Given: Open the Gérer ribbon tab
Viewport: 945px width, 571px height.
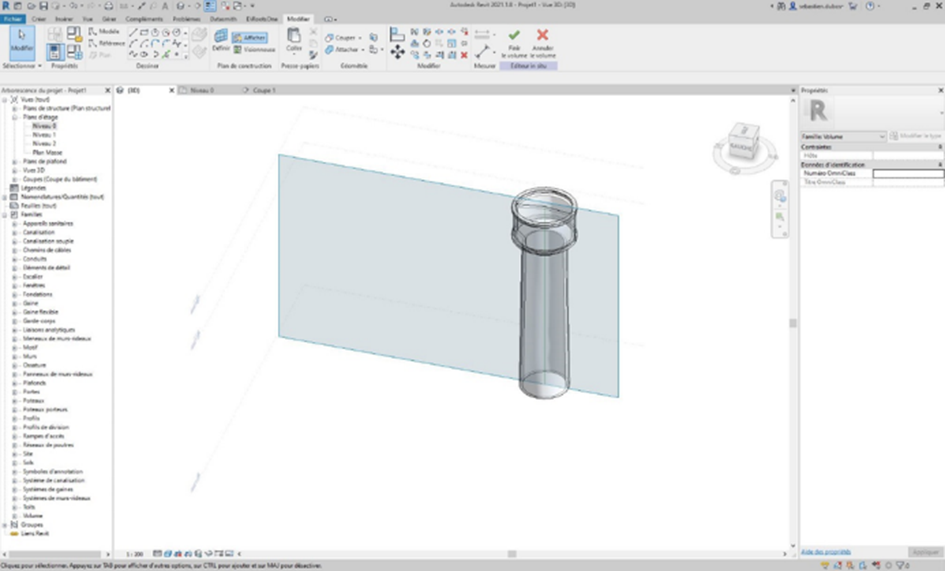Looking at the screenshot, I should (x=109, y=19).
